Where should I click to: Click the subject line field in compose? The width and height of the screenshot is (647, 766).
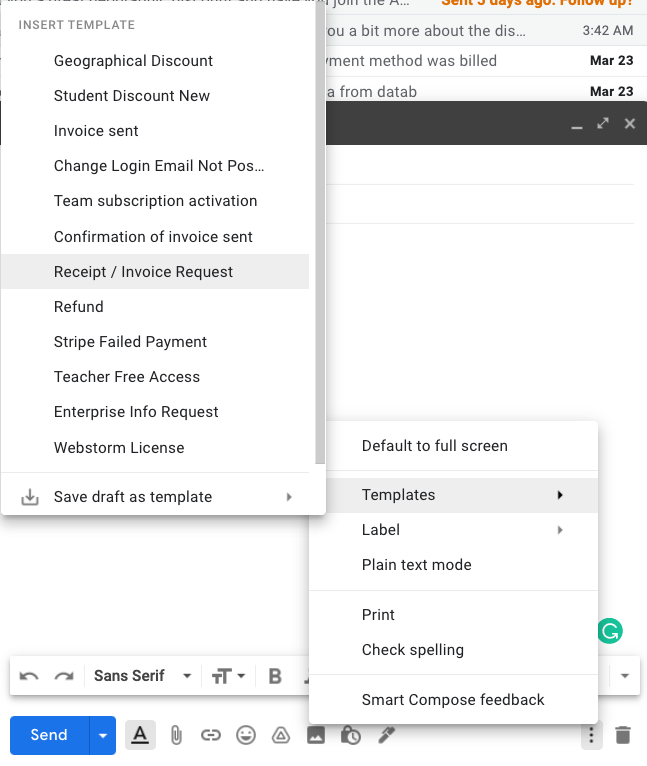pos(480,205)
